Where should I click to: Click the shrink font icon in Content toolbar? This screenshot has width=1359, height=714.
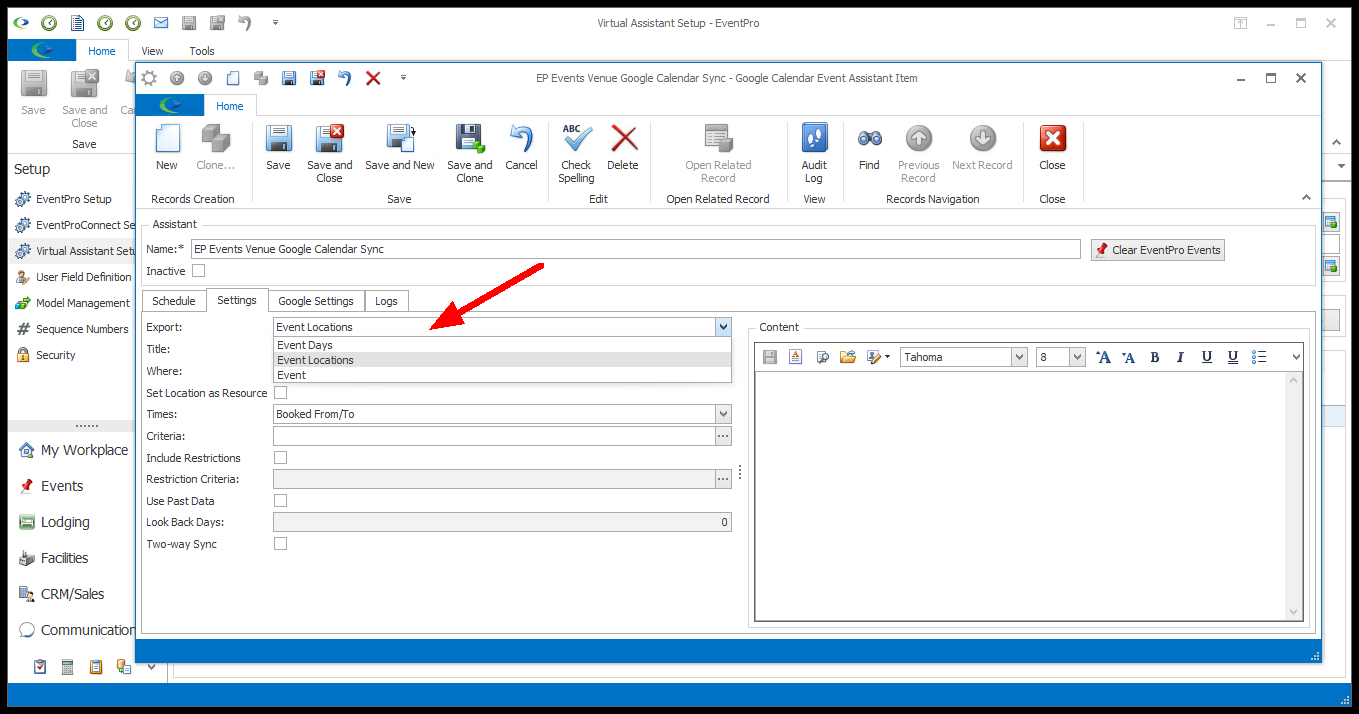(1129, 357)
